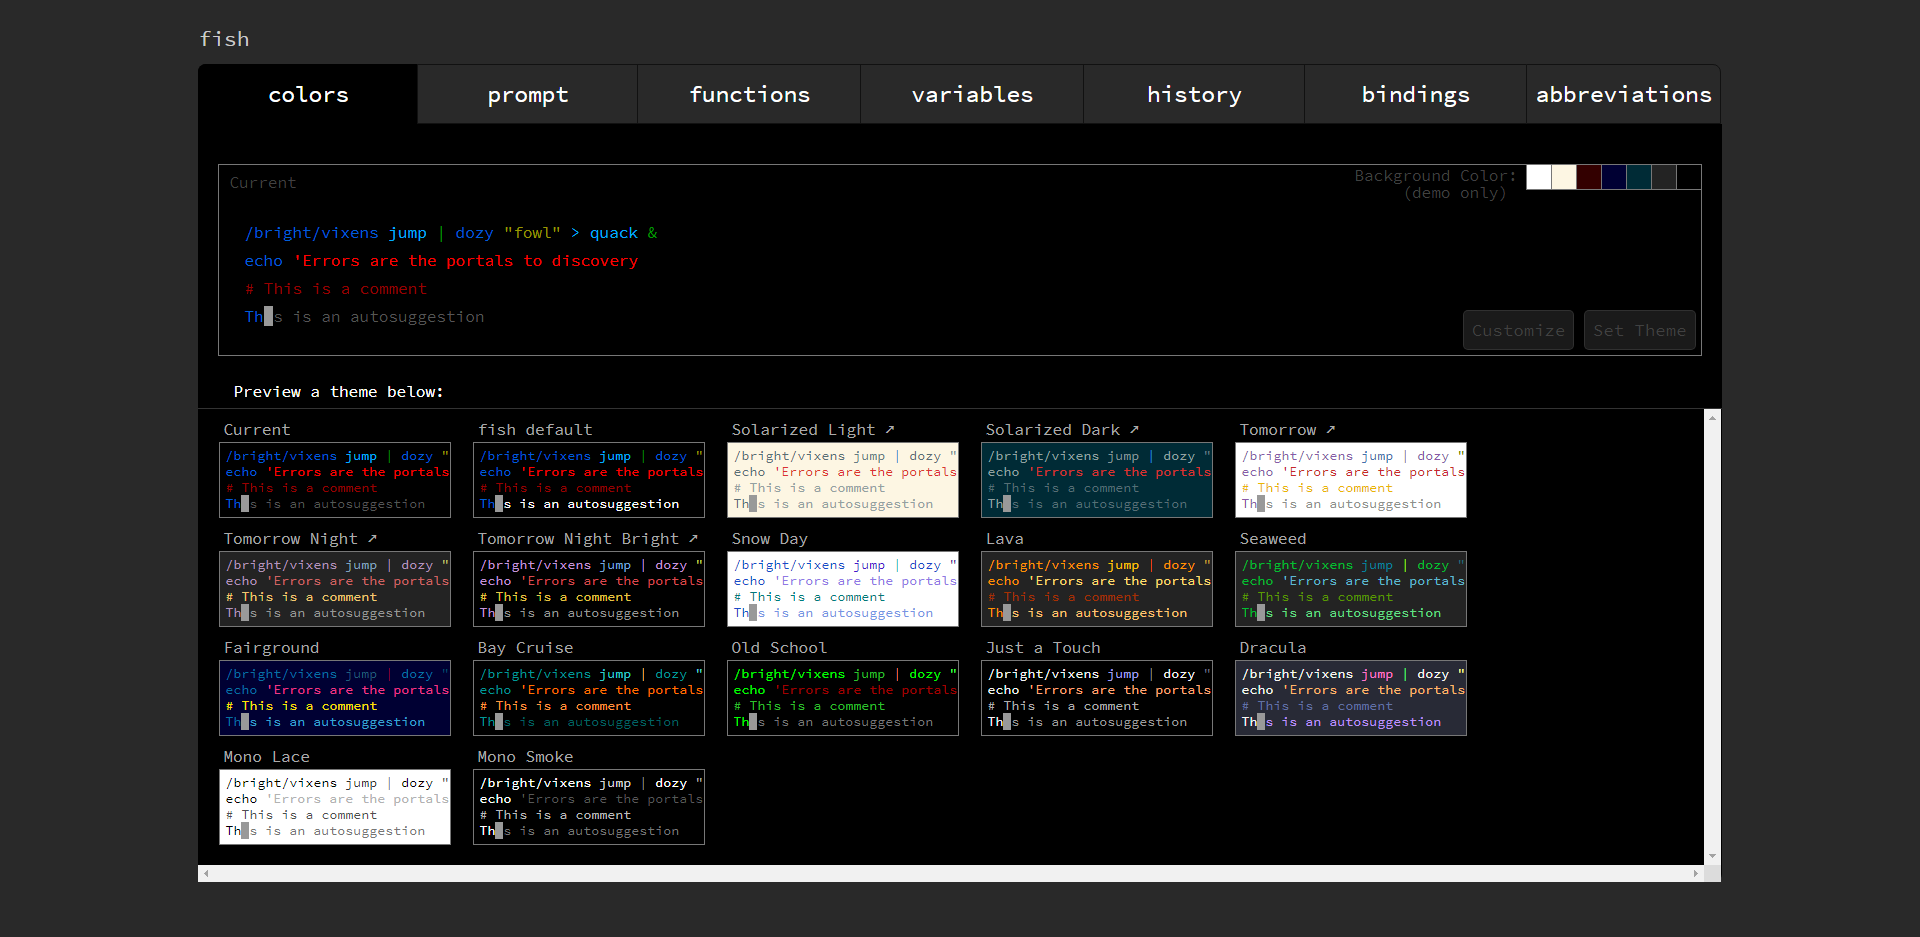Preview the Dracula theme
This screenshot has width=1920, height=937.
[1351, 698]
